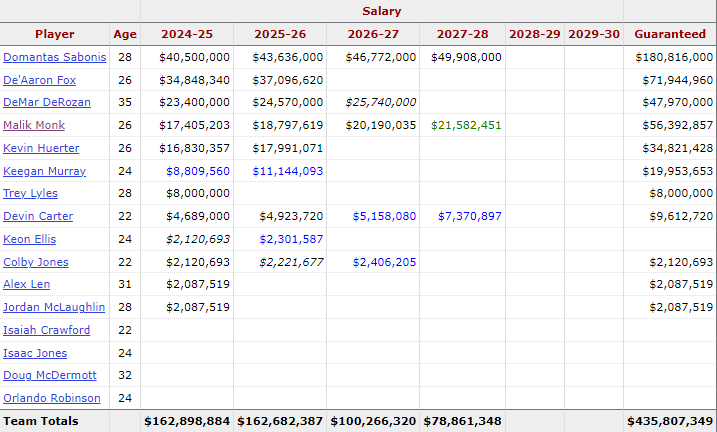Select Colby Jones blue 2026-27 salary $2,406,205
This screenshot has height=432, width=717.
tap(384, 262)
